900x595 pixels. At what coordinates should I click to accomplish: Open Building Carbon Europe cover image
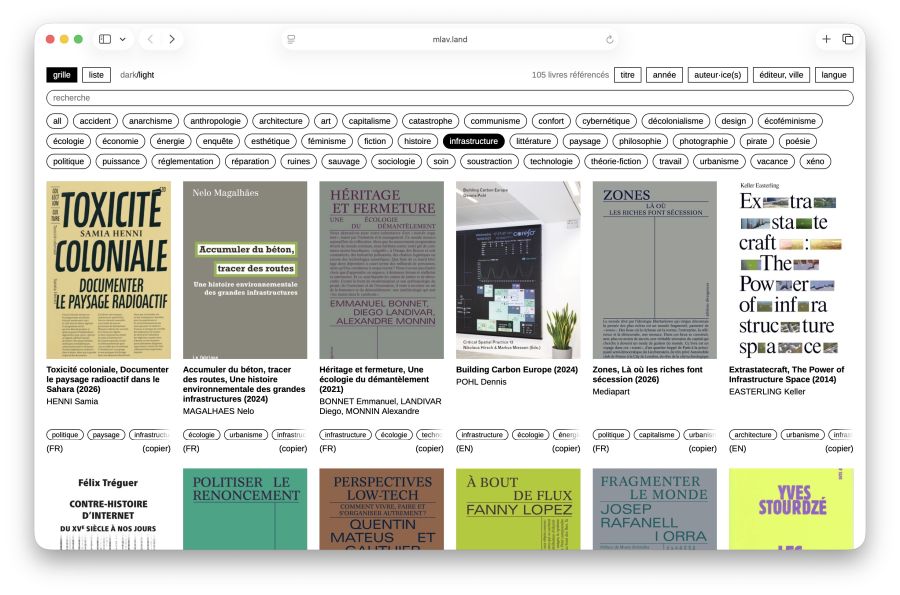tap(518, 270)
